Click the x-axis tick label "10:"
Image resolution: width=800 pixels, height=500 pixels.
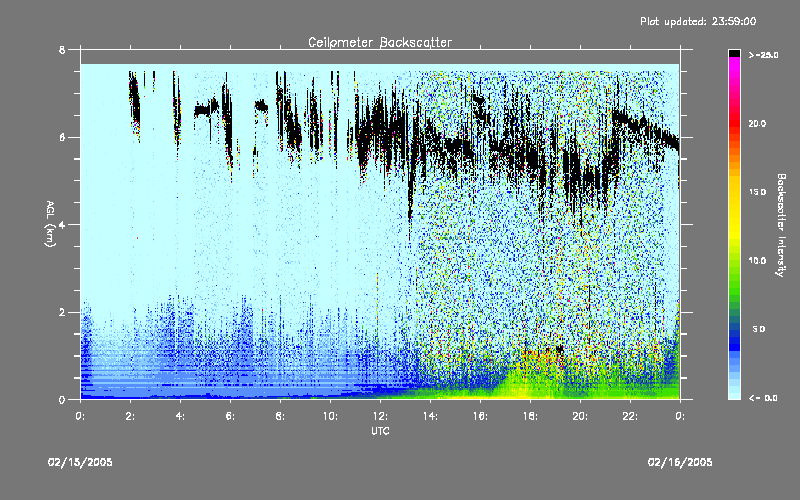pos(330,416)
